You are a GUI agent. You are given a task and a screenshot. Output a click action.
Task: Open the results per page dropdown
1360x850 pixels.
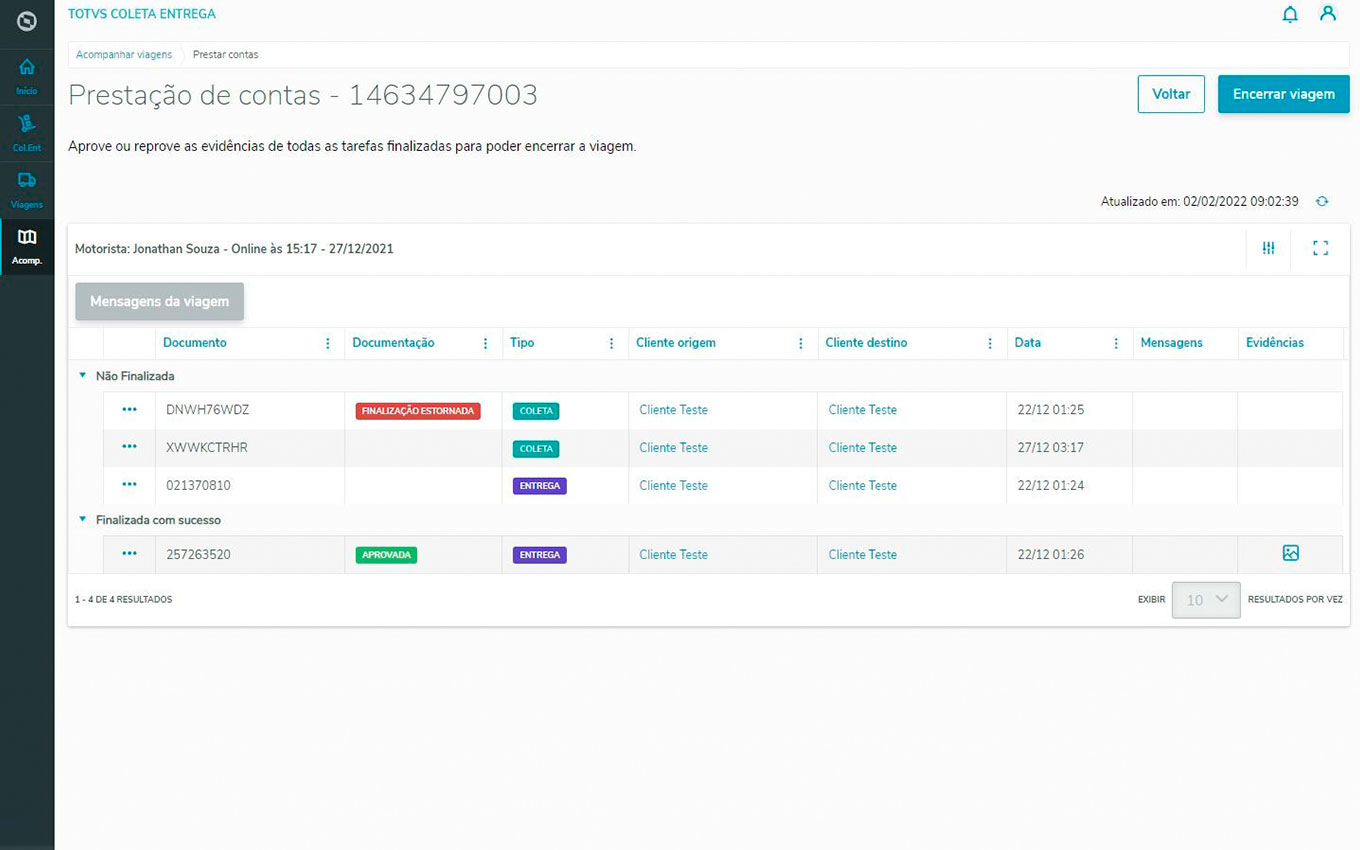click(x=1206, y=600)
